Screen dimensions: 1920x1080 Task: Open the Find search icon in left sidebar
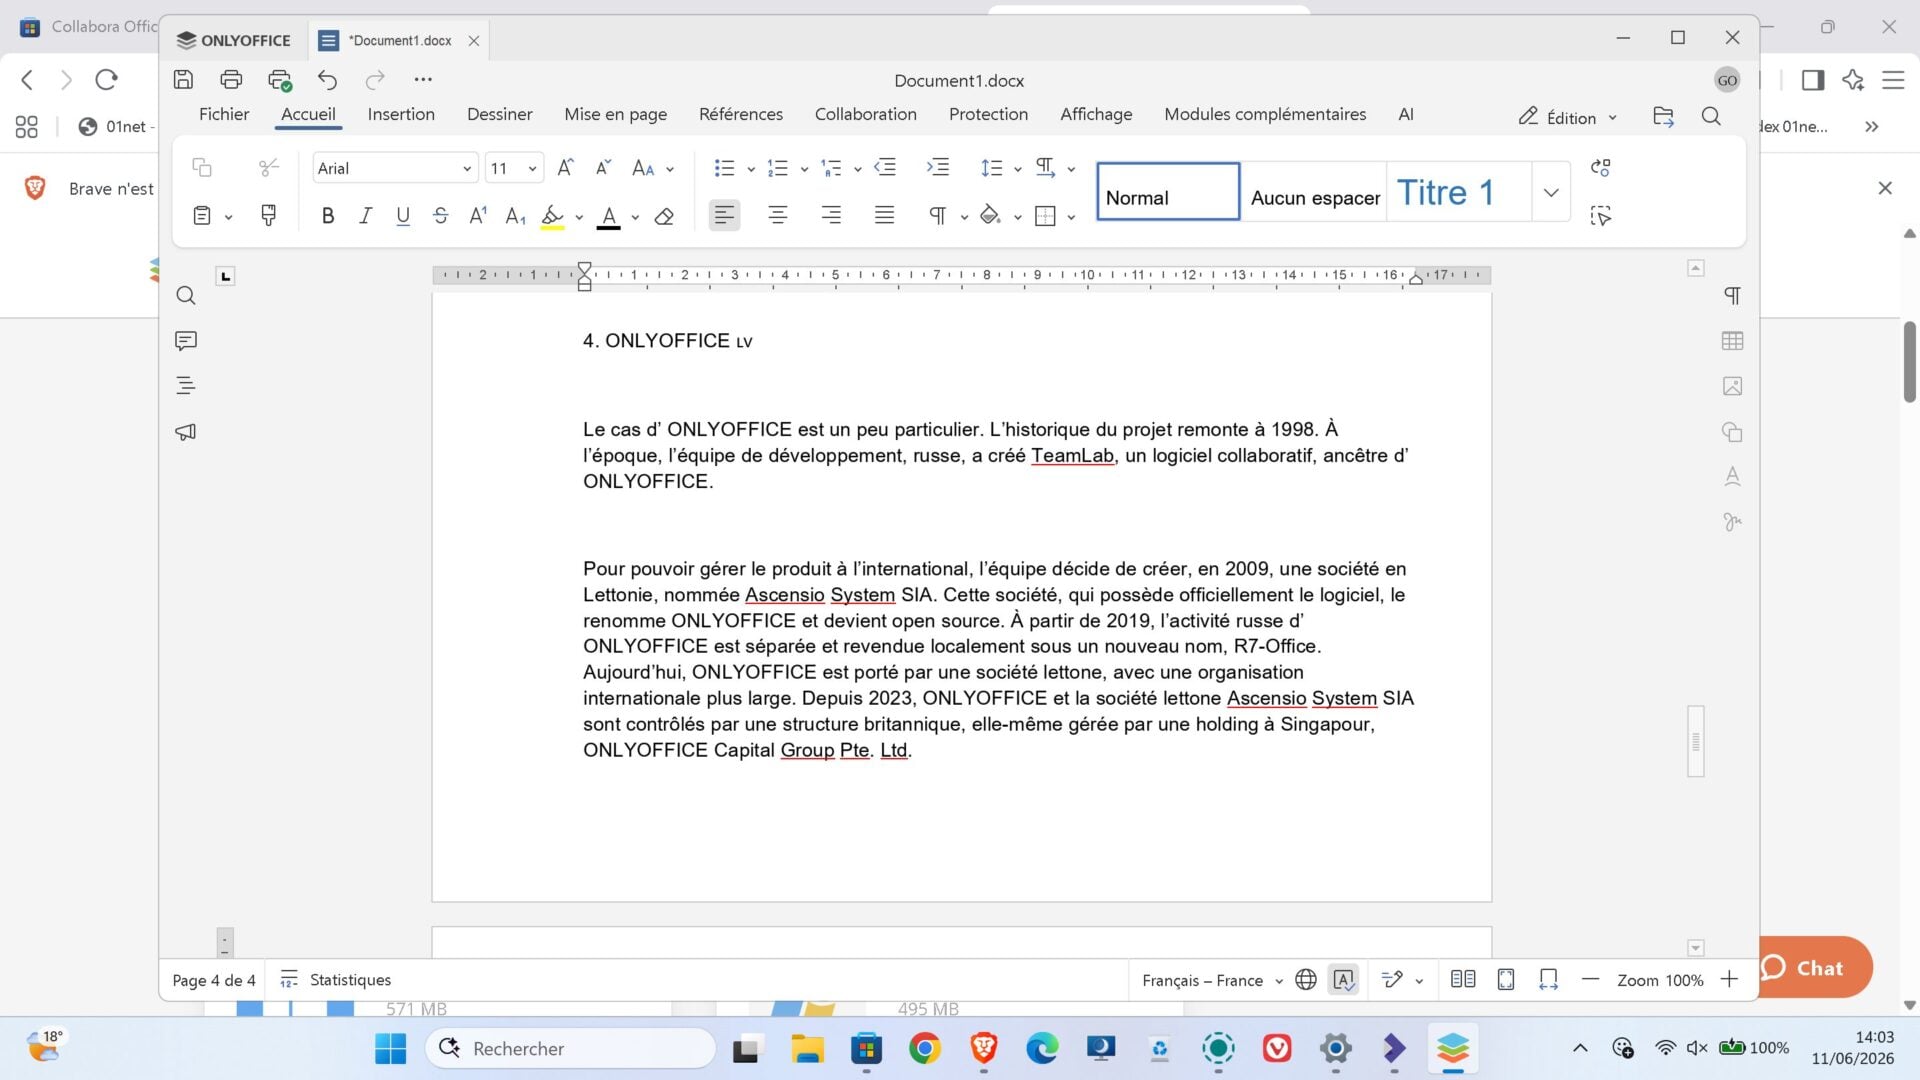tap(186, 295)
